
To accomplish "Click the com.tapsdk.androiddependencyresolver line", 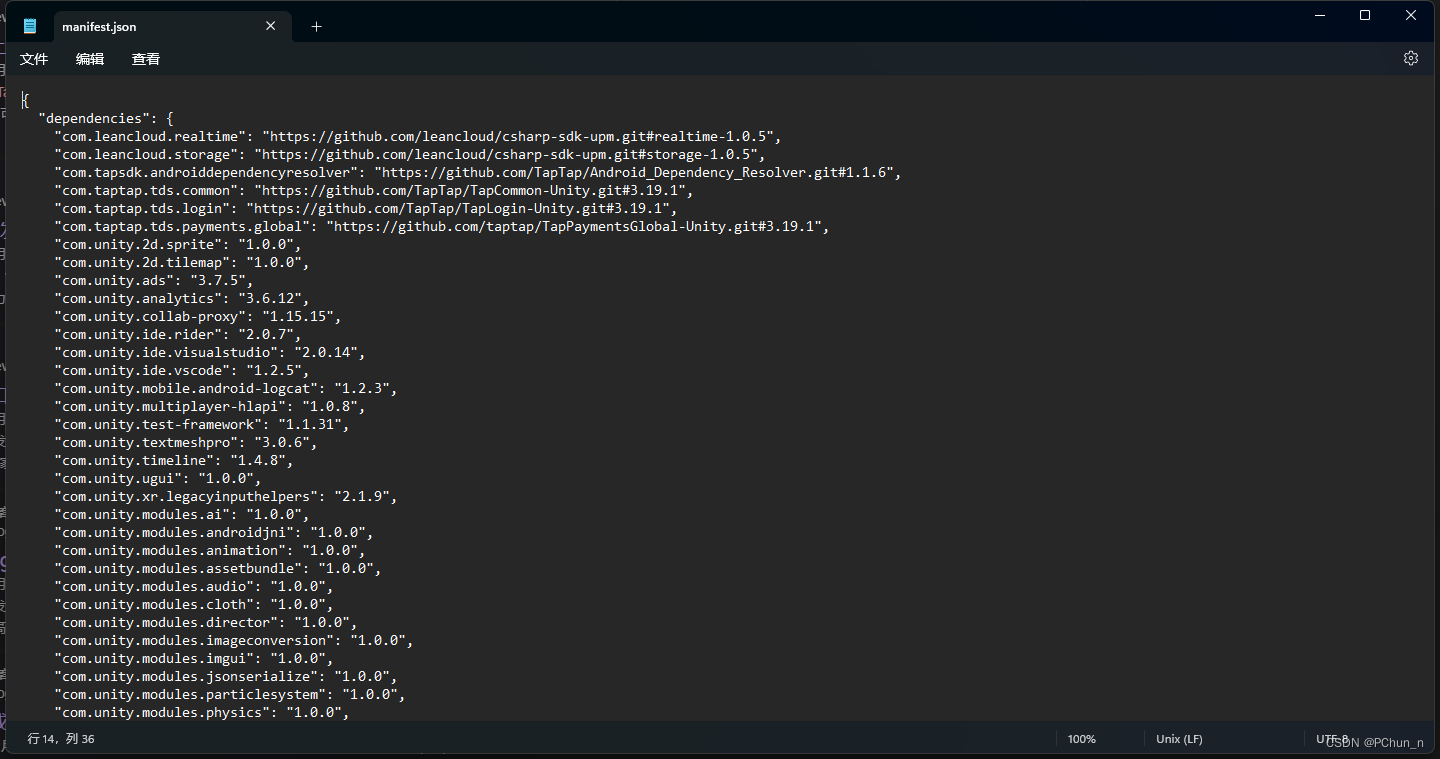I will [x=478, y=172].
